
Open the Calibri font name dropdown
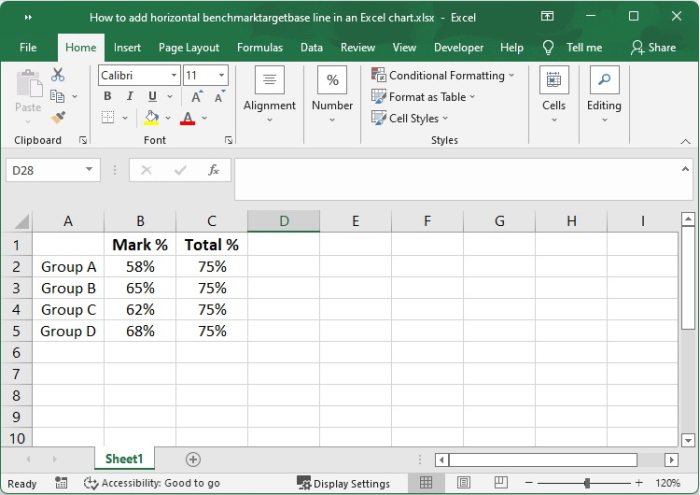click(x=174, y=75)
